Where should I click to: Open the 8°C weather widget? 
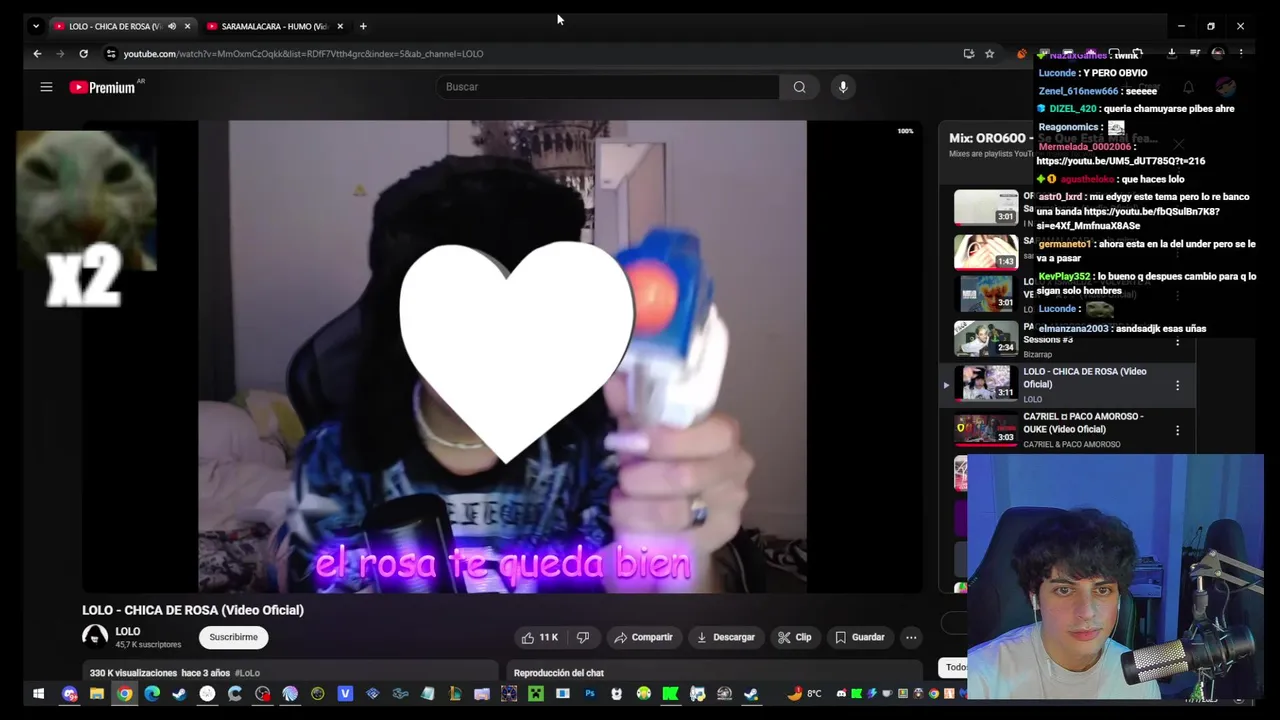pos(805,693)
